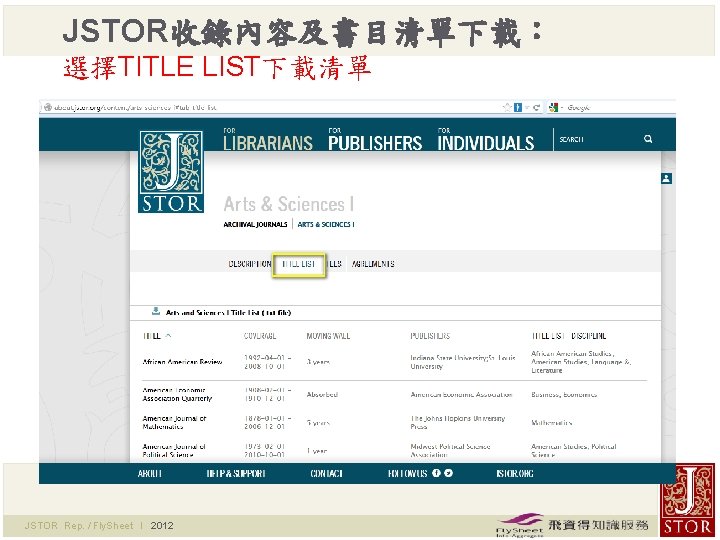
Task: Click the Business, Economics discipline text
Action: pos(564,395)
